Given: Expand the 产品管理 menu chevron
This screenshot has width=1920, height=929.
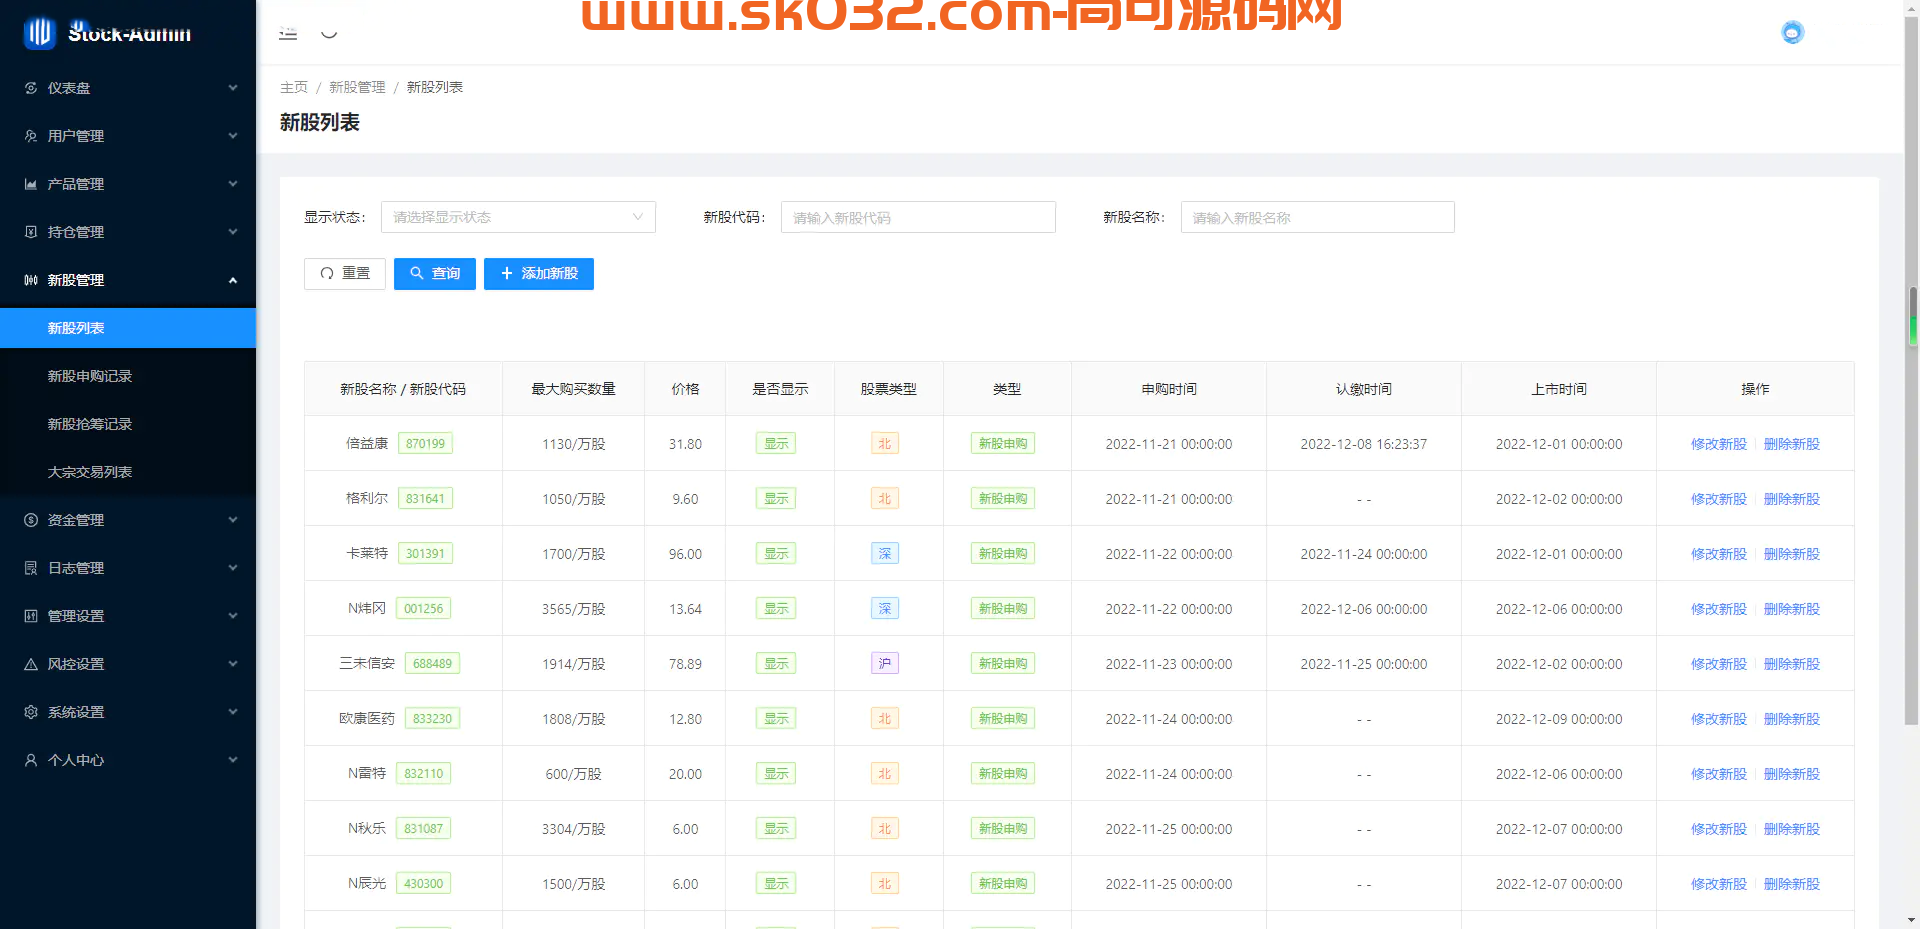Looking at the screenshot, I should (x=233, y=184).
